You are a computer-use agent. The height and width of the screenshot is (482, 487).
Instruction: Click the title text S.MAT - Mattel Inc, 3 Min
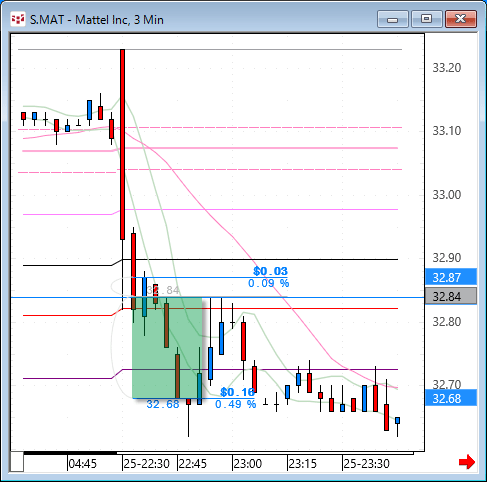(x=97, y=20)
